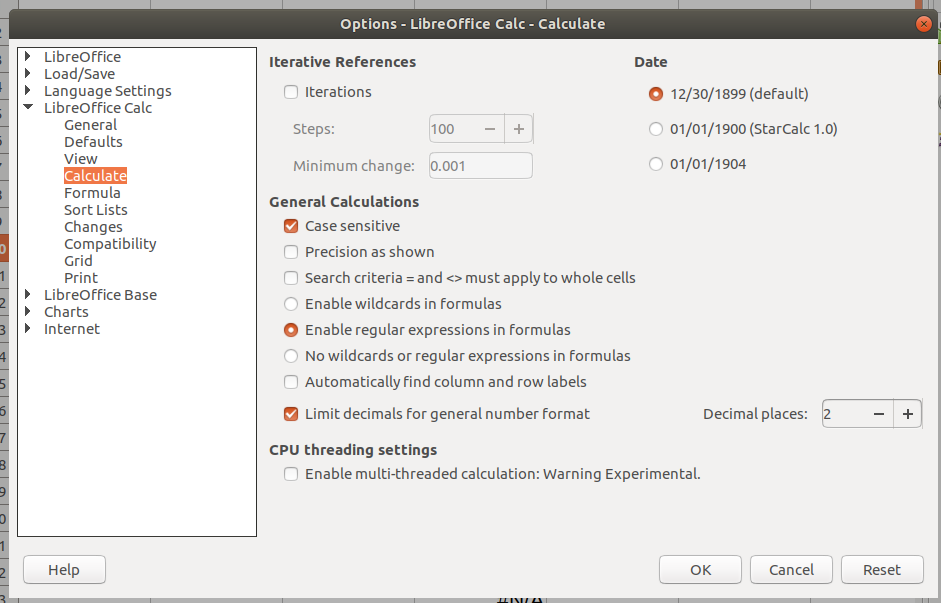Select the 01/01/1900 StarCalc date option

click(x=656, y=129)
